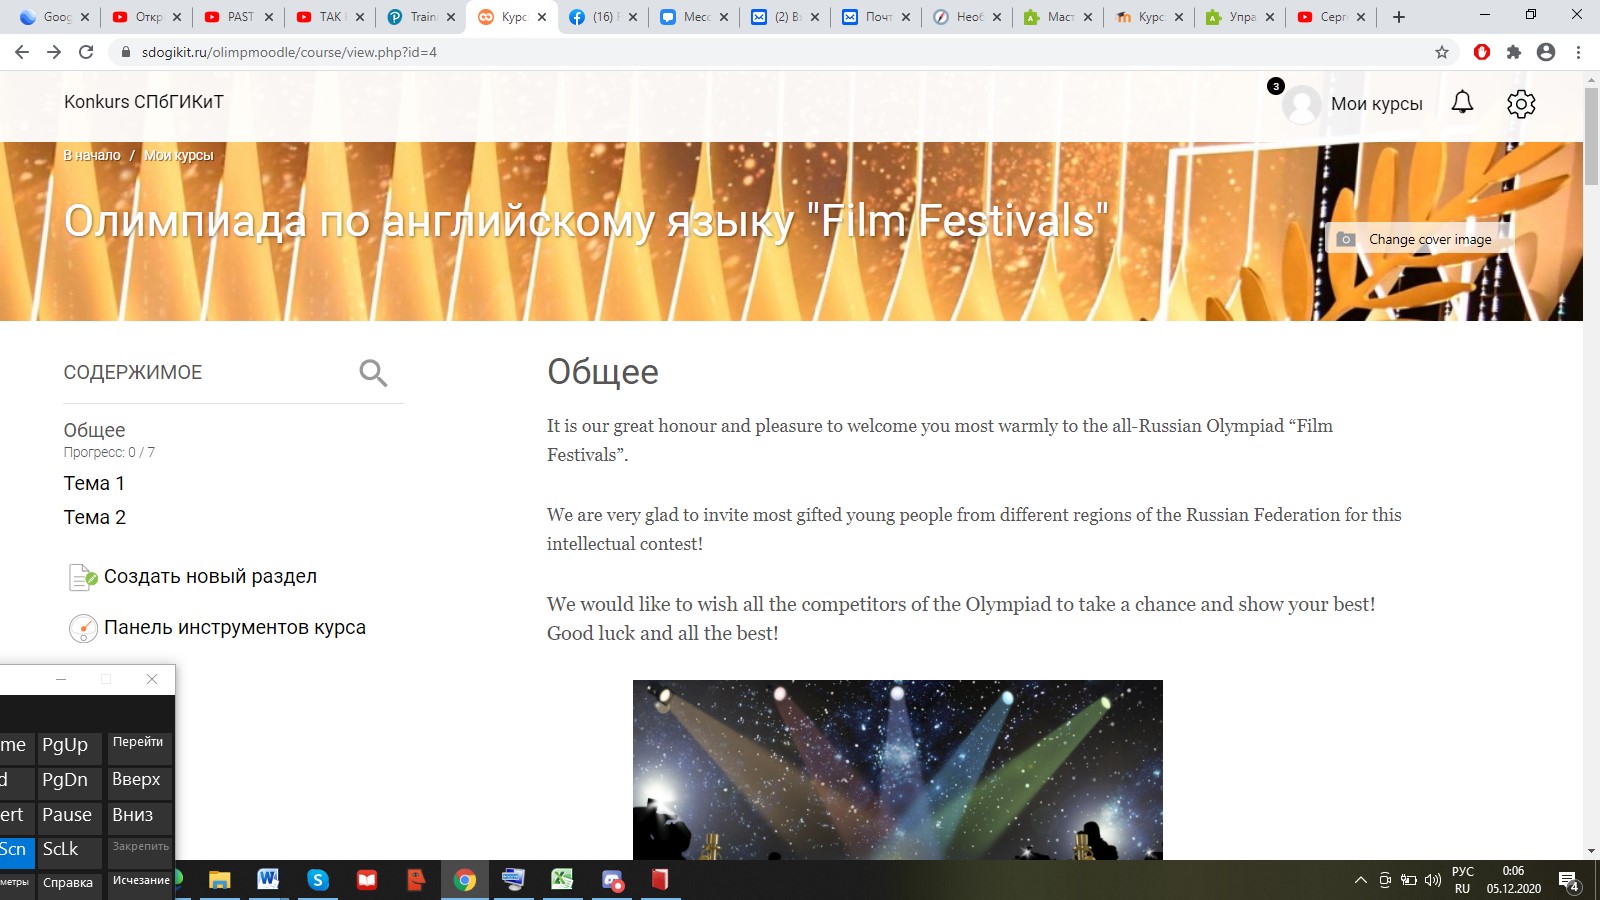Open the volume icon in system tray
1600x900 pixels.
[1432, 880]
